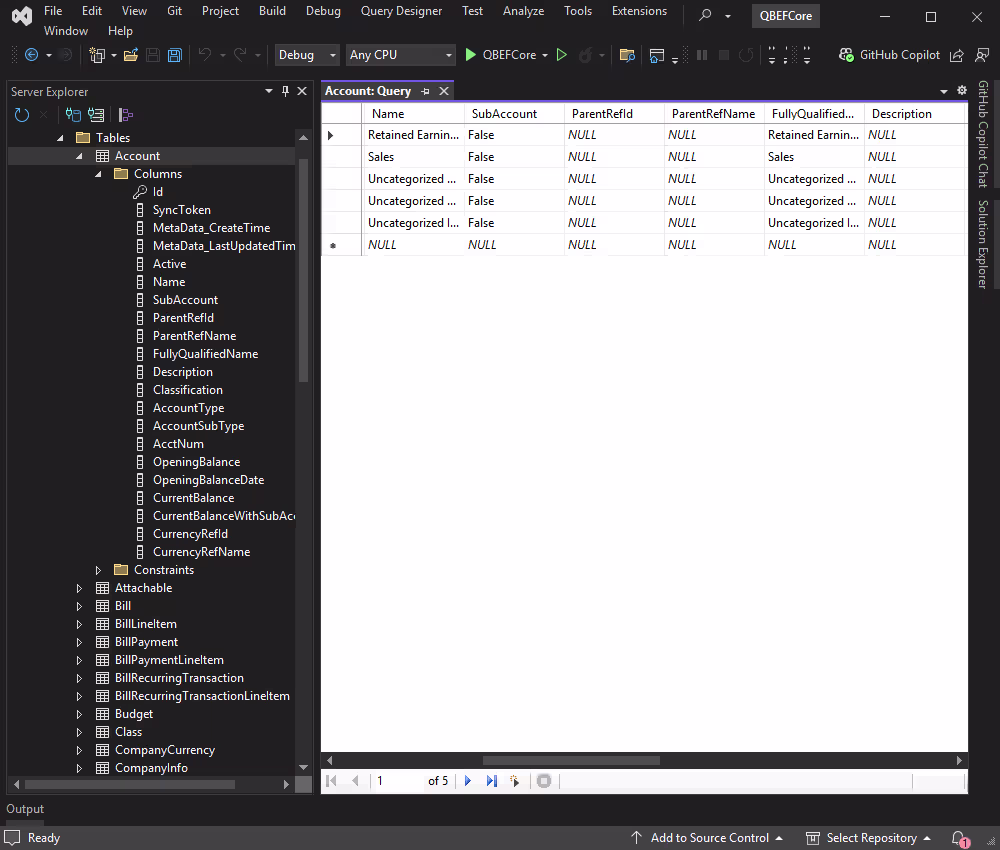The image size is (1000, 850).
Task: Pin the Account: Query tab
Action: click(425, 92)
